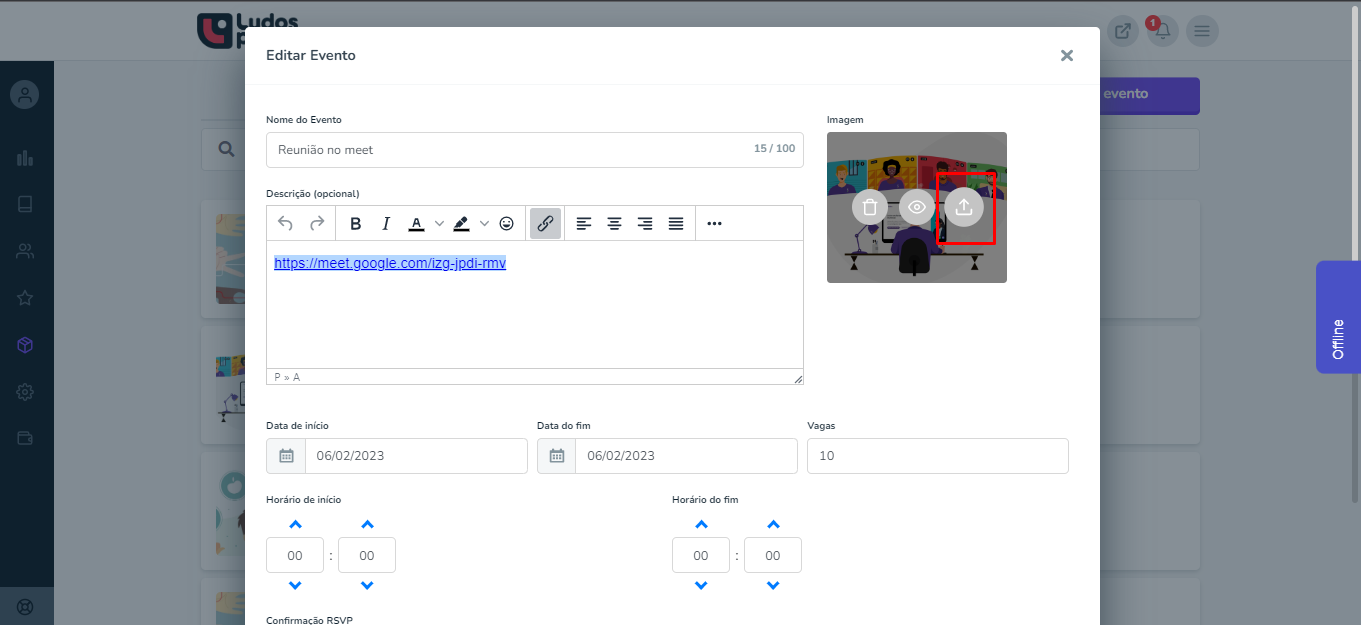Open the emoji picker
The image size is (1361, 625).
[507, 224]
